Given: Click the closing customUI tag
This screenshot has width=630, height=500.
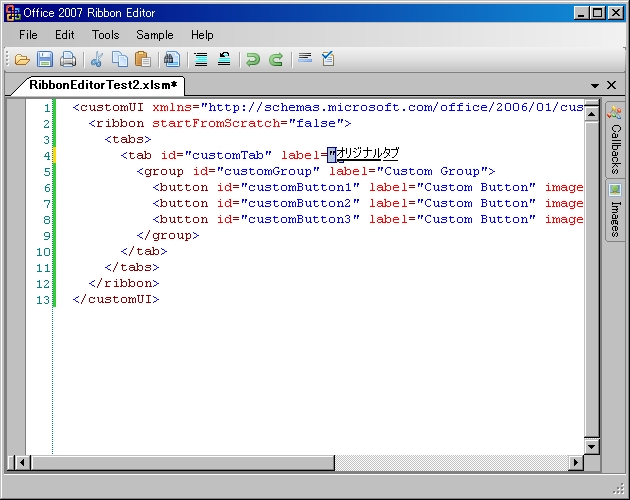Looking at the screenshot, I should pyautogui.click(x=116, y=300).
